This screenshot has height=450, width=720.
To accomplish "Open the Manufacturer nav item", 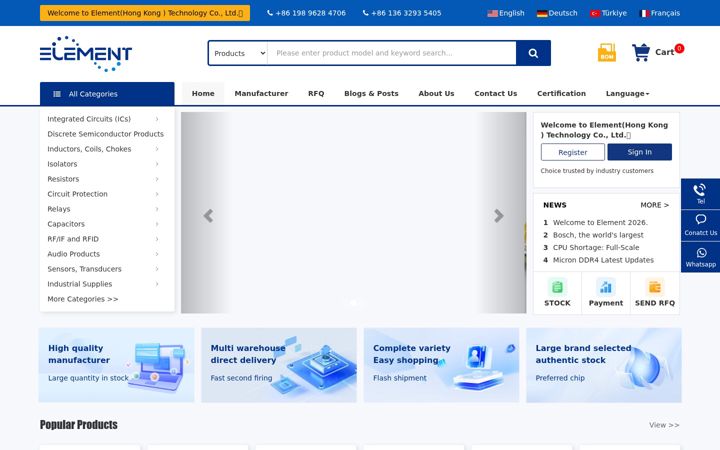I will (261, 94).
